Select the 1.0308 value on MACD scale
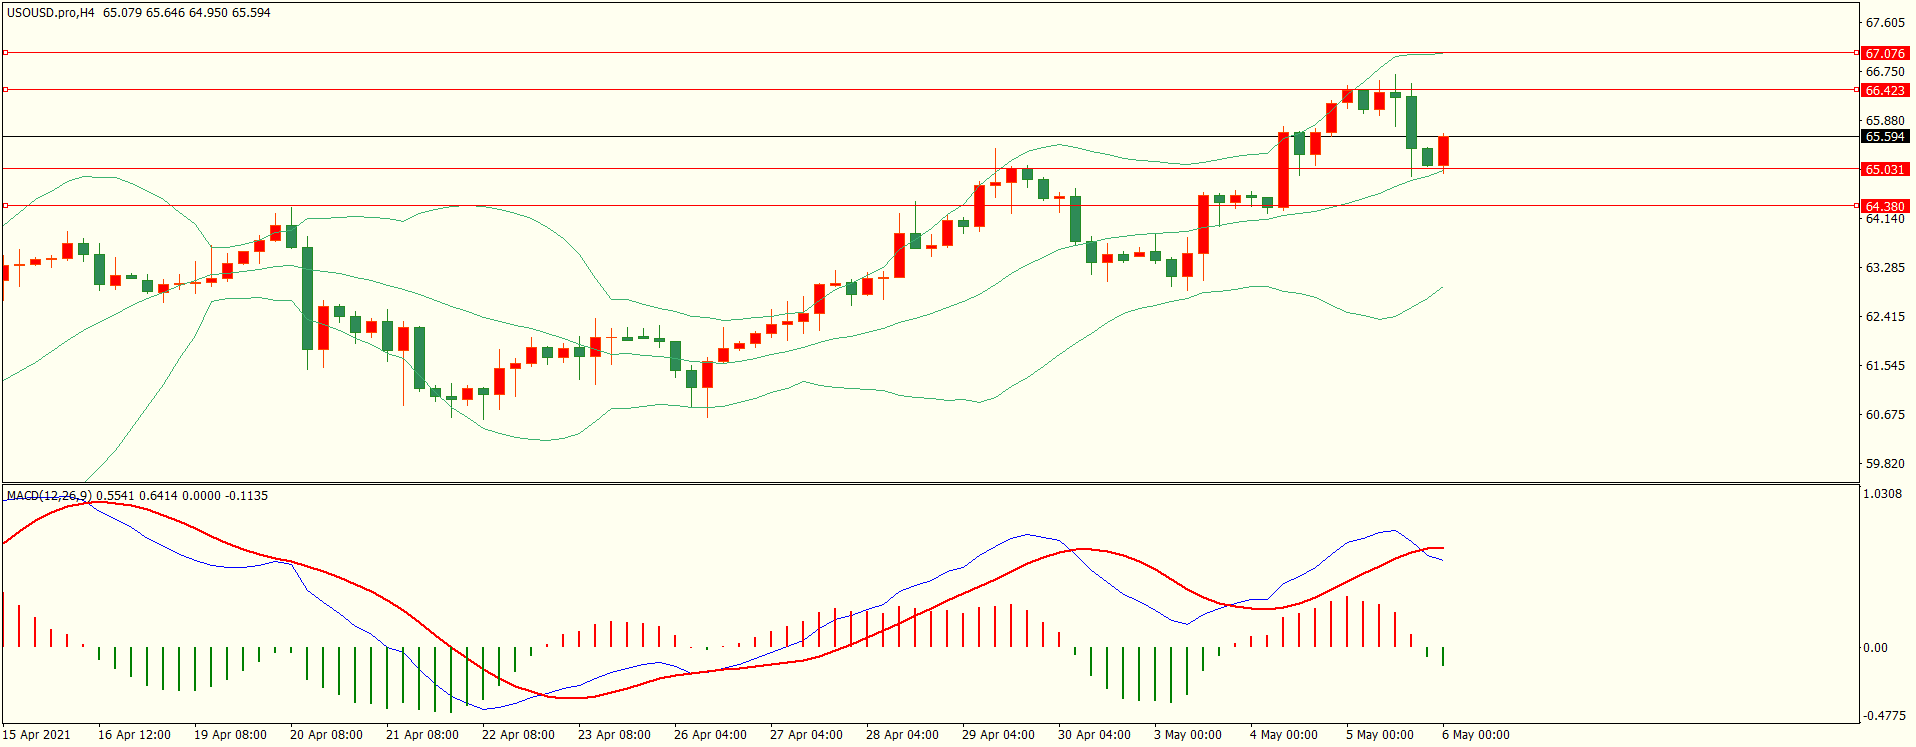Image resolution: width=1916 pixels, height=747 pixels. (x=1882, y=494)
